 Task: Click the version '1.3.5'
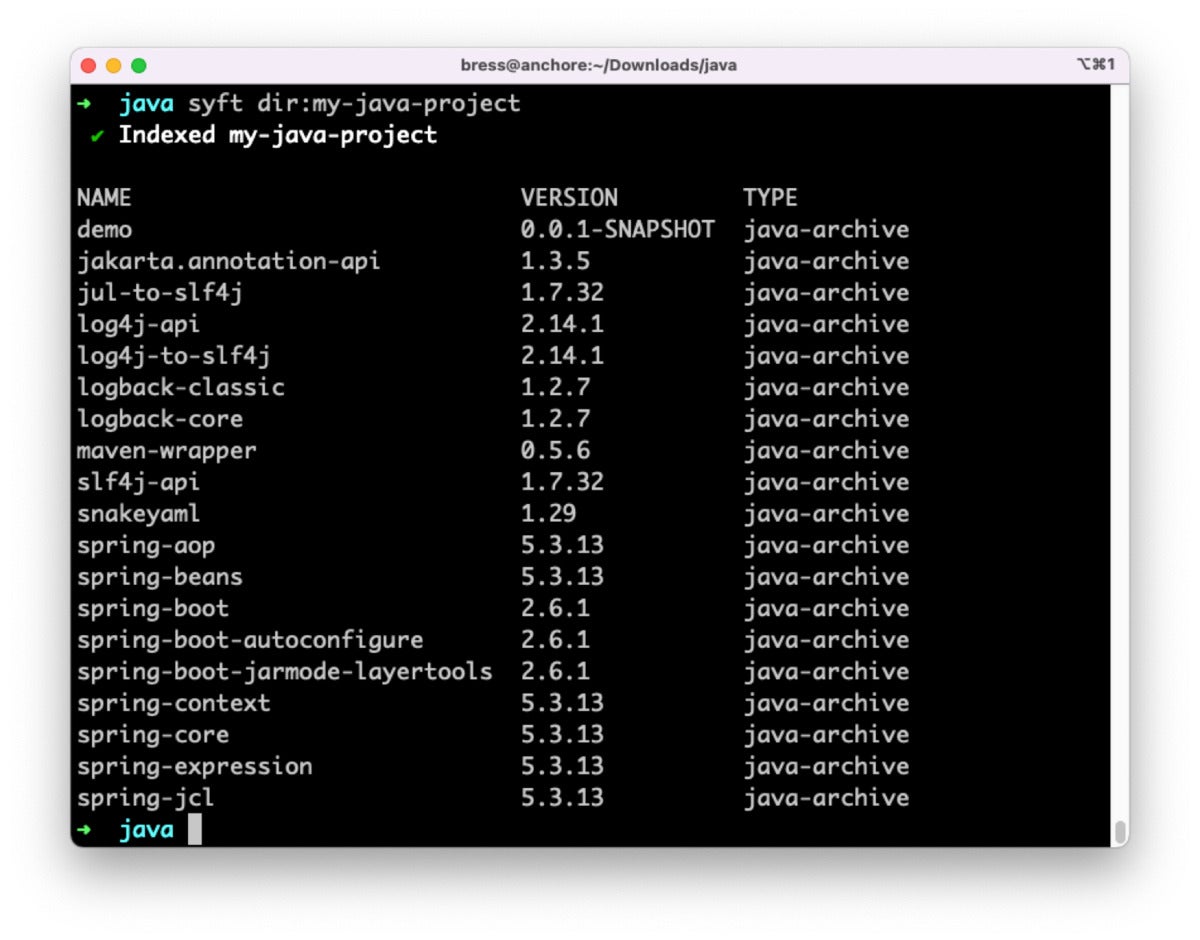(x=555, y=262)
